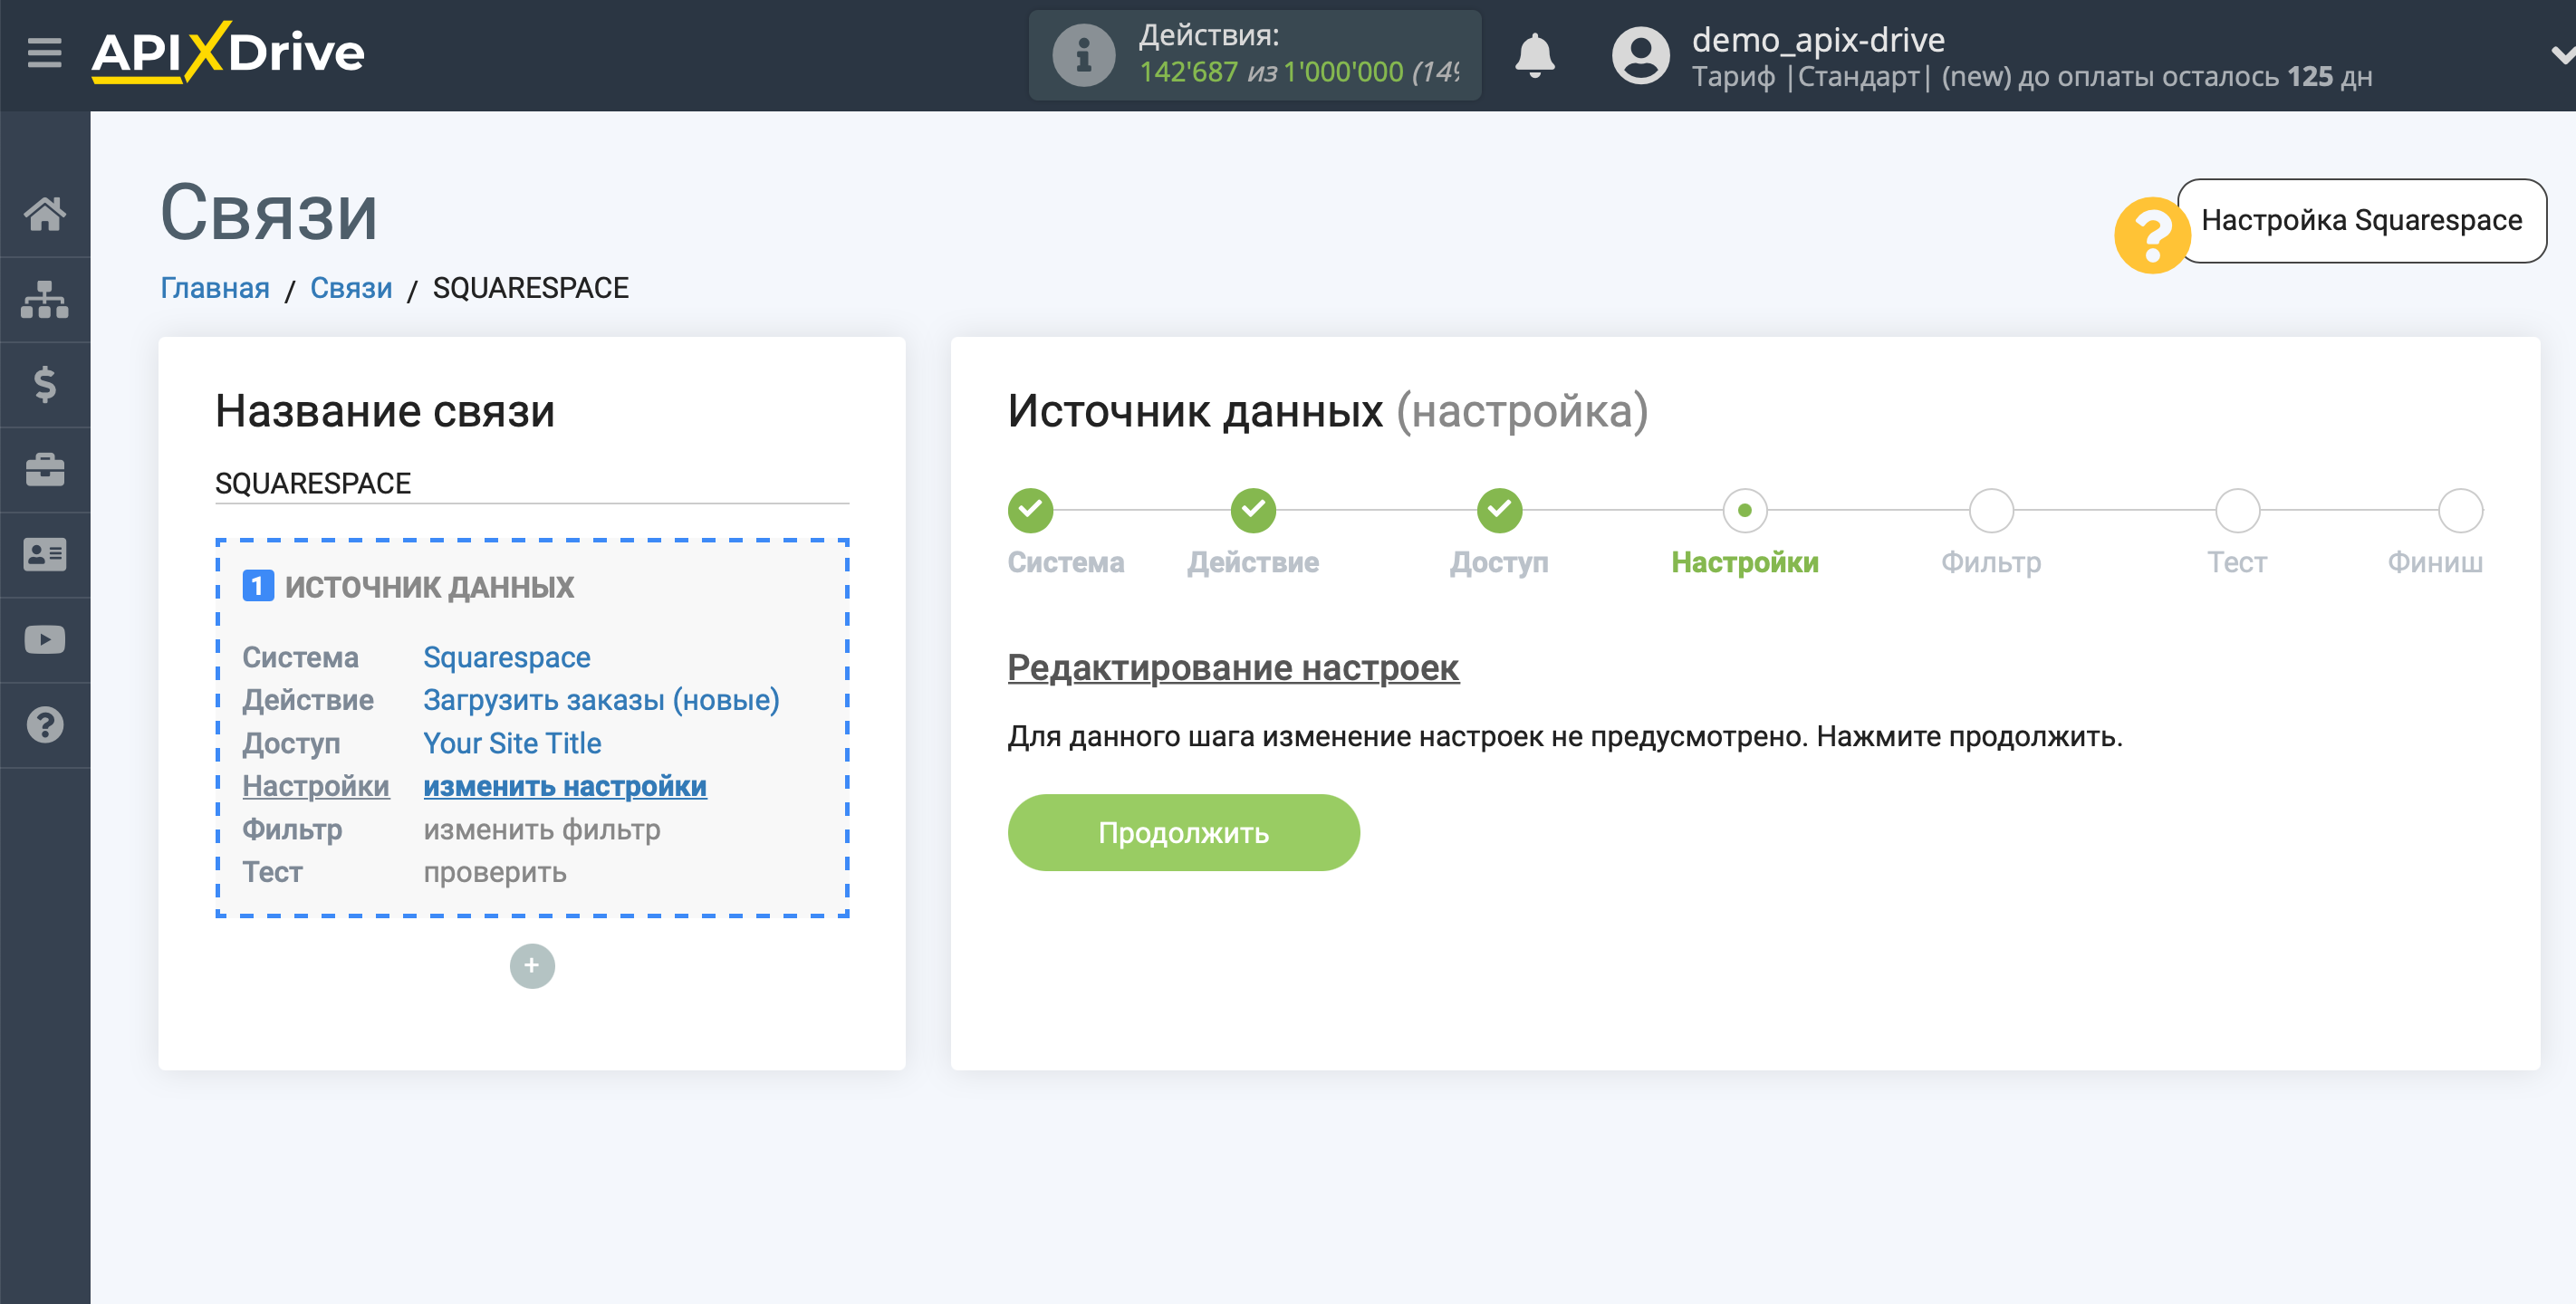Image resolution: width=2576 pixels, height=1304 pixels.
Task: Open the briefcase icon in sidebar
Action: pyautogui.click(x=45, y=469)
